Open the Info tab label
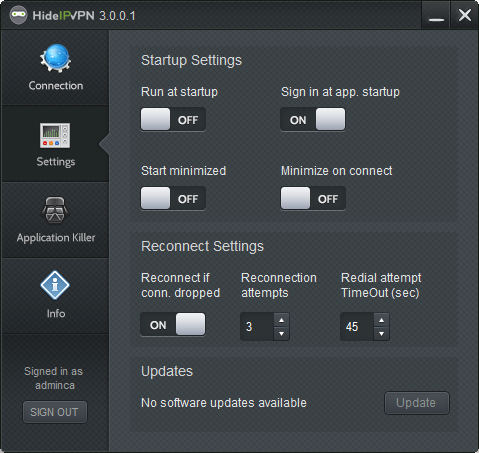The image size is (479, 453). tap(56, 313)
